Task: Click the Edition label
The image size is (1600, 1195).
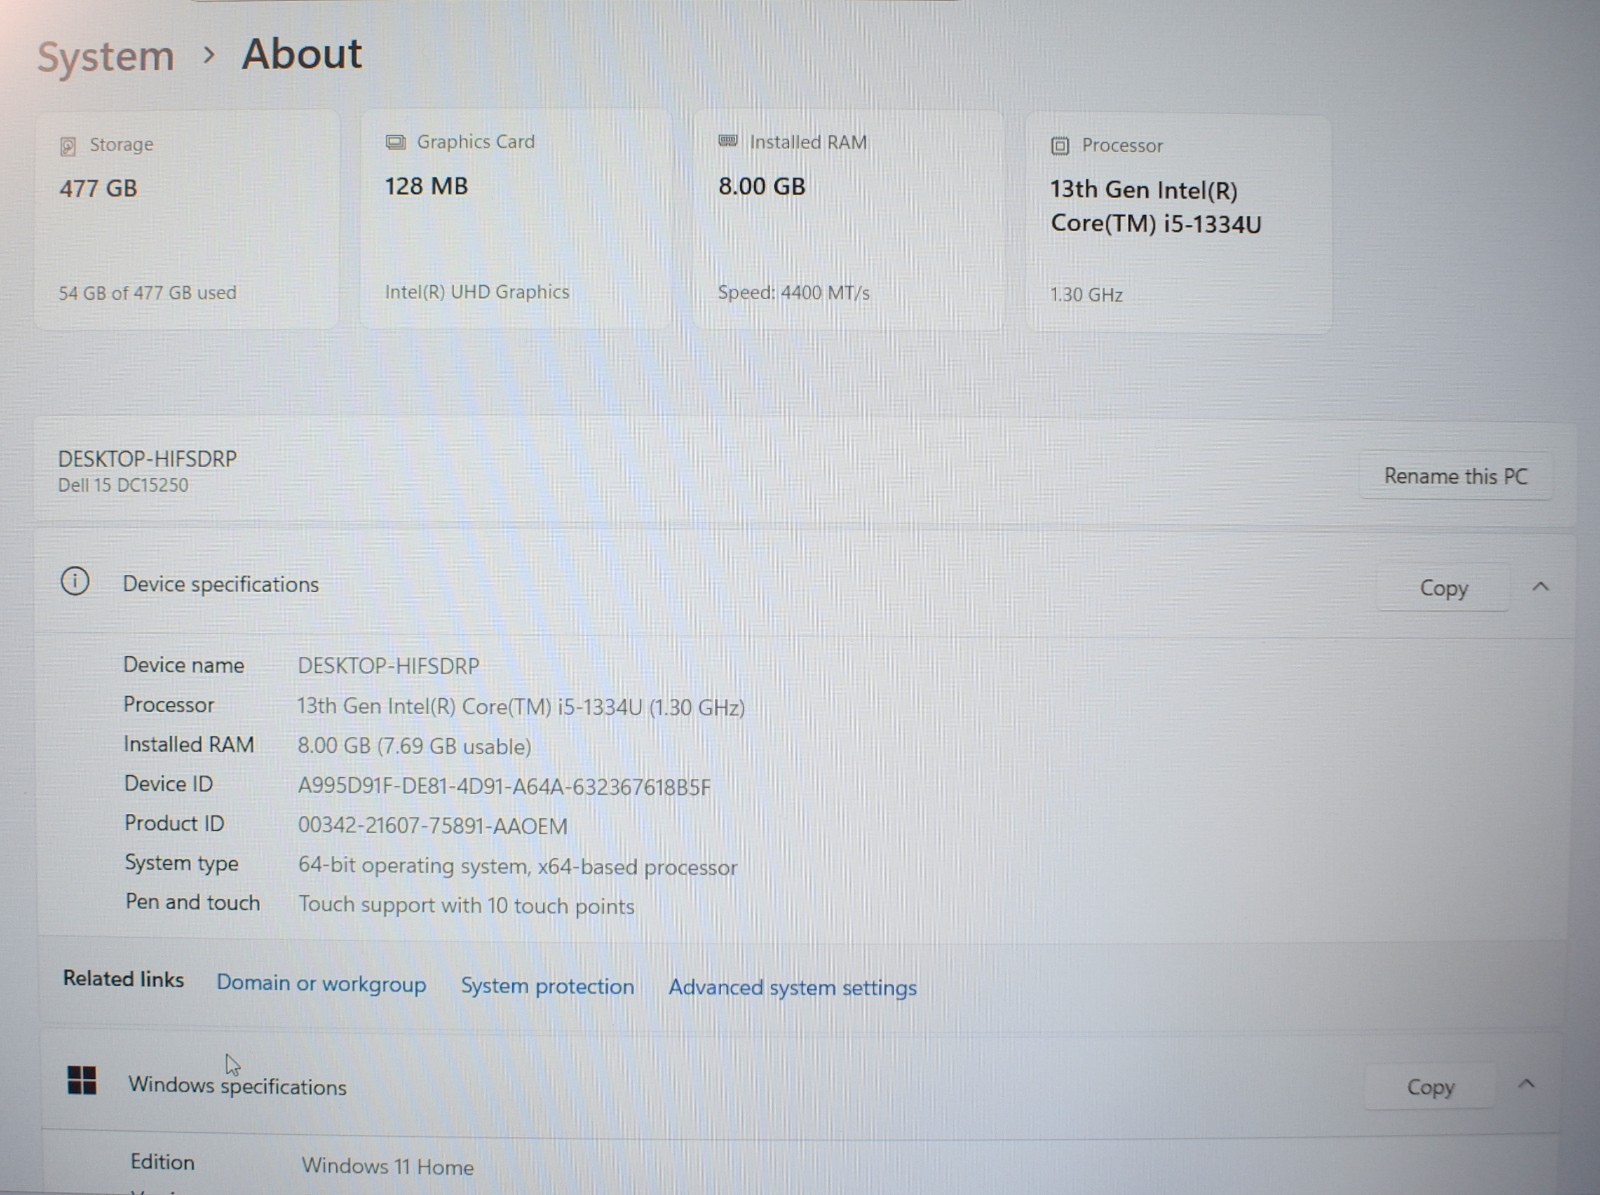Action: tap(162, 1162)
